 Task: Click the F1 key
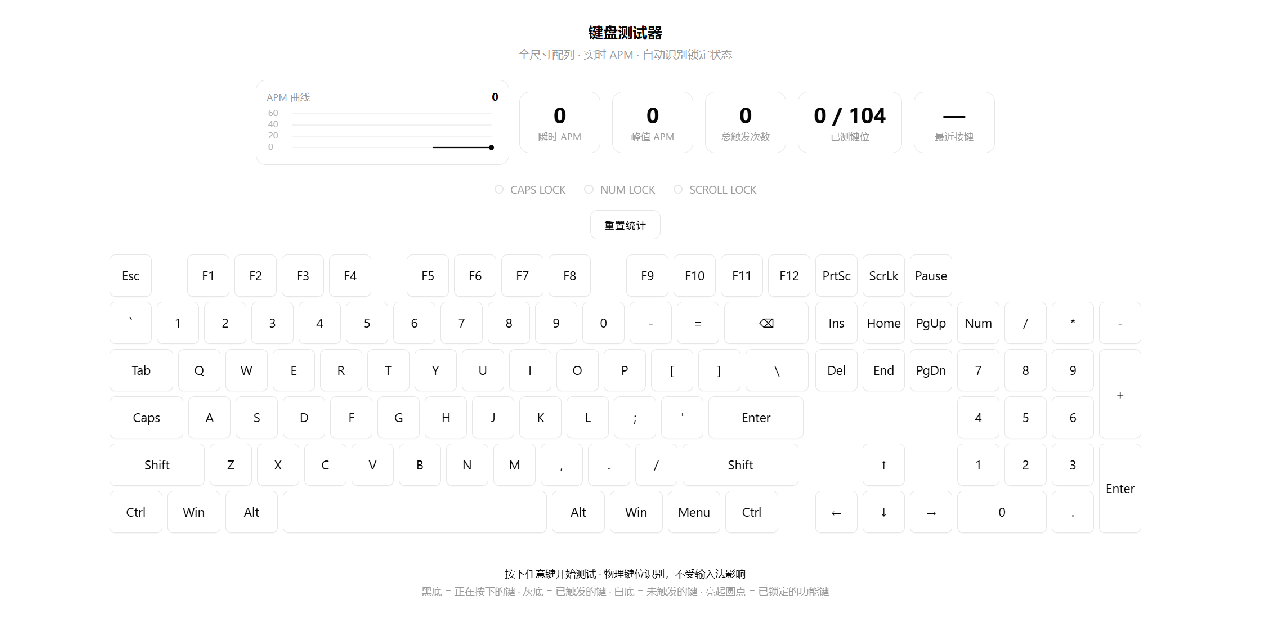208,276
